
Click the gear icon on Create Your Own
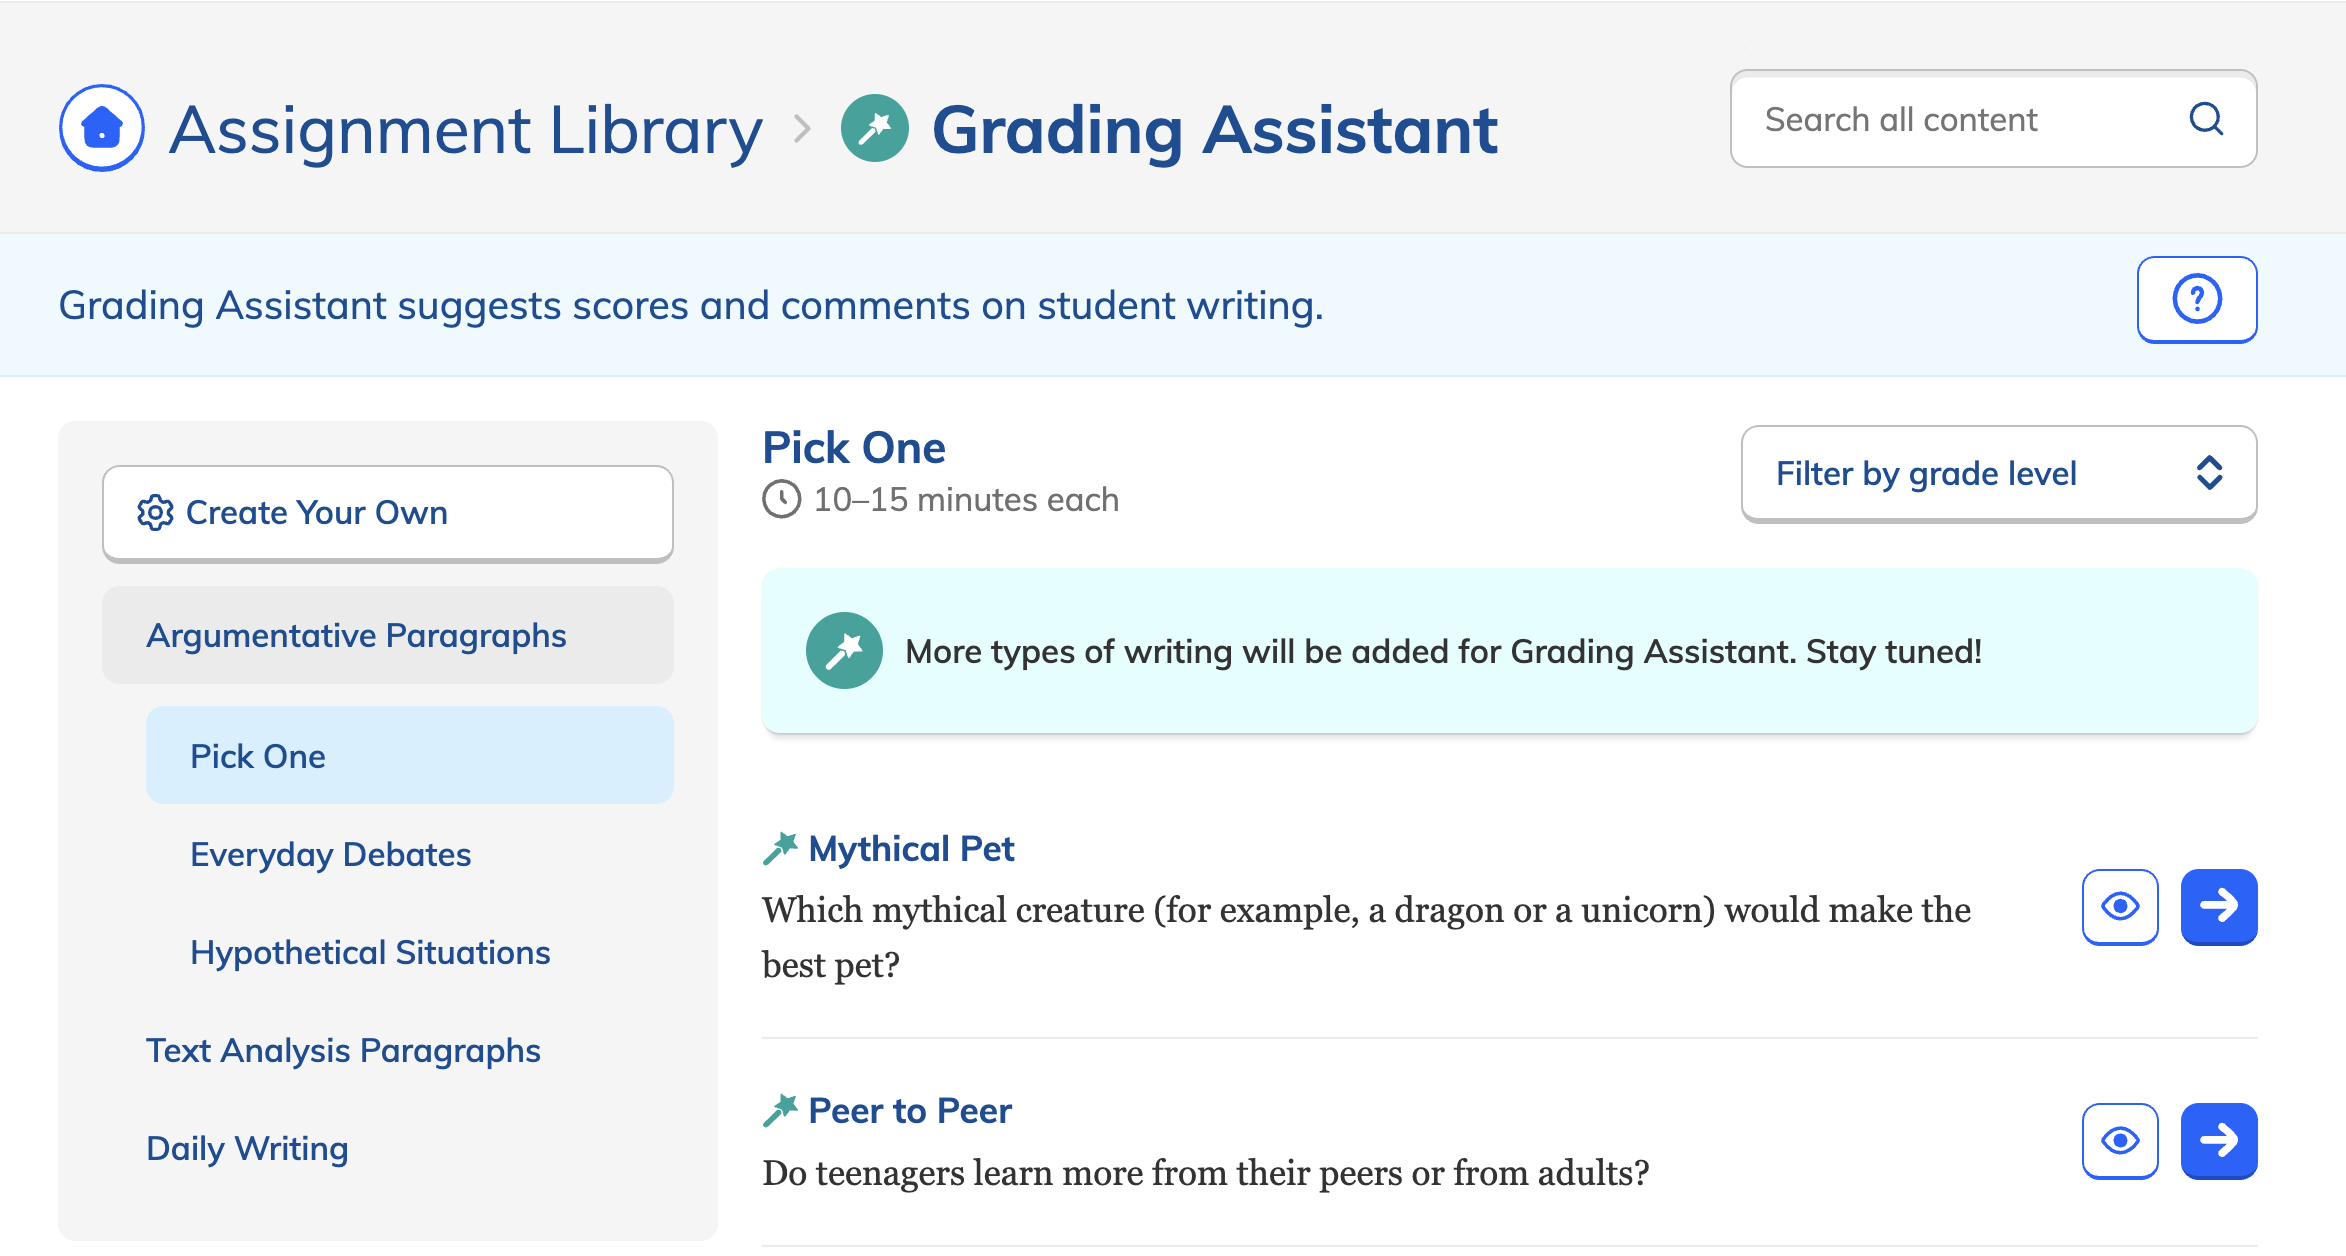tap(155, 512)
